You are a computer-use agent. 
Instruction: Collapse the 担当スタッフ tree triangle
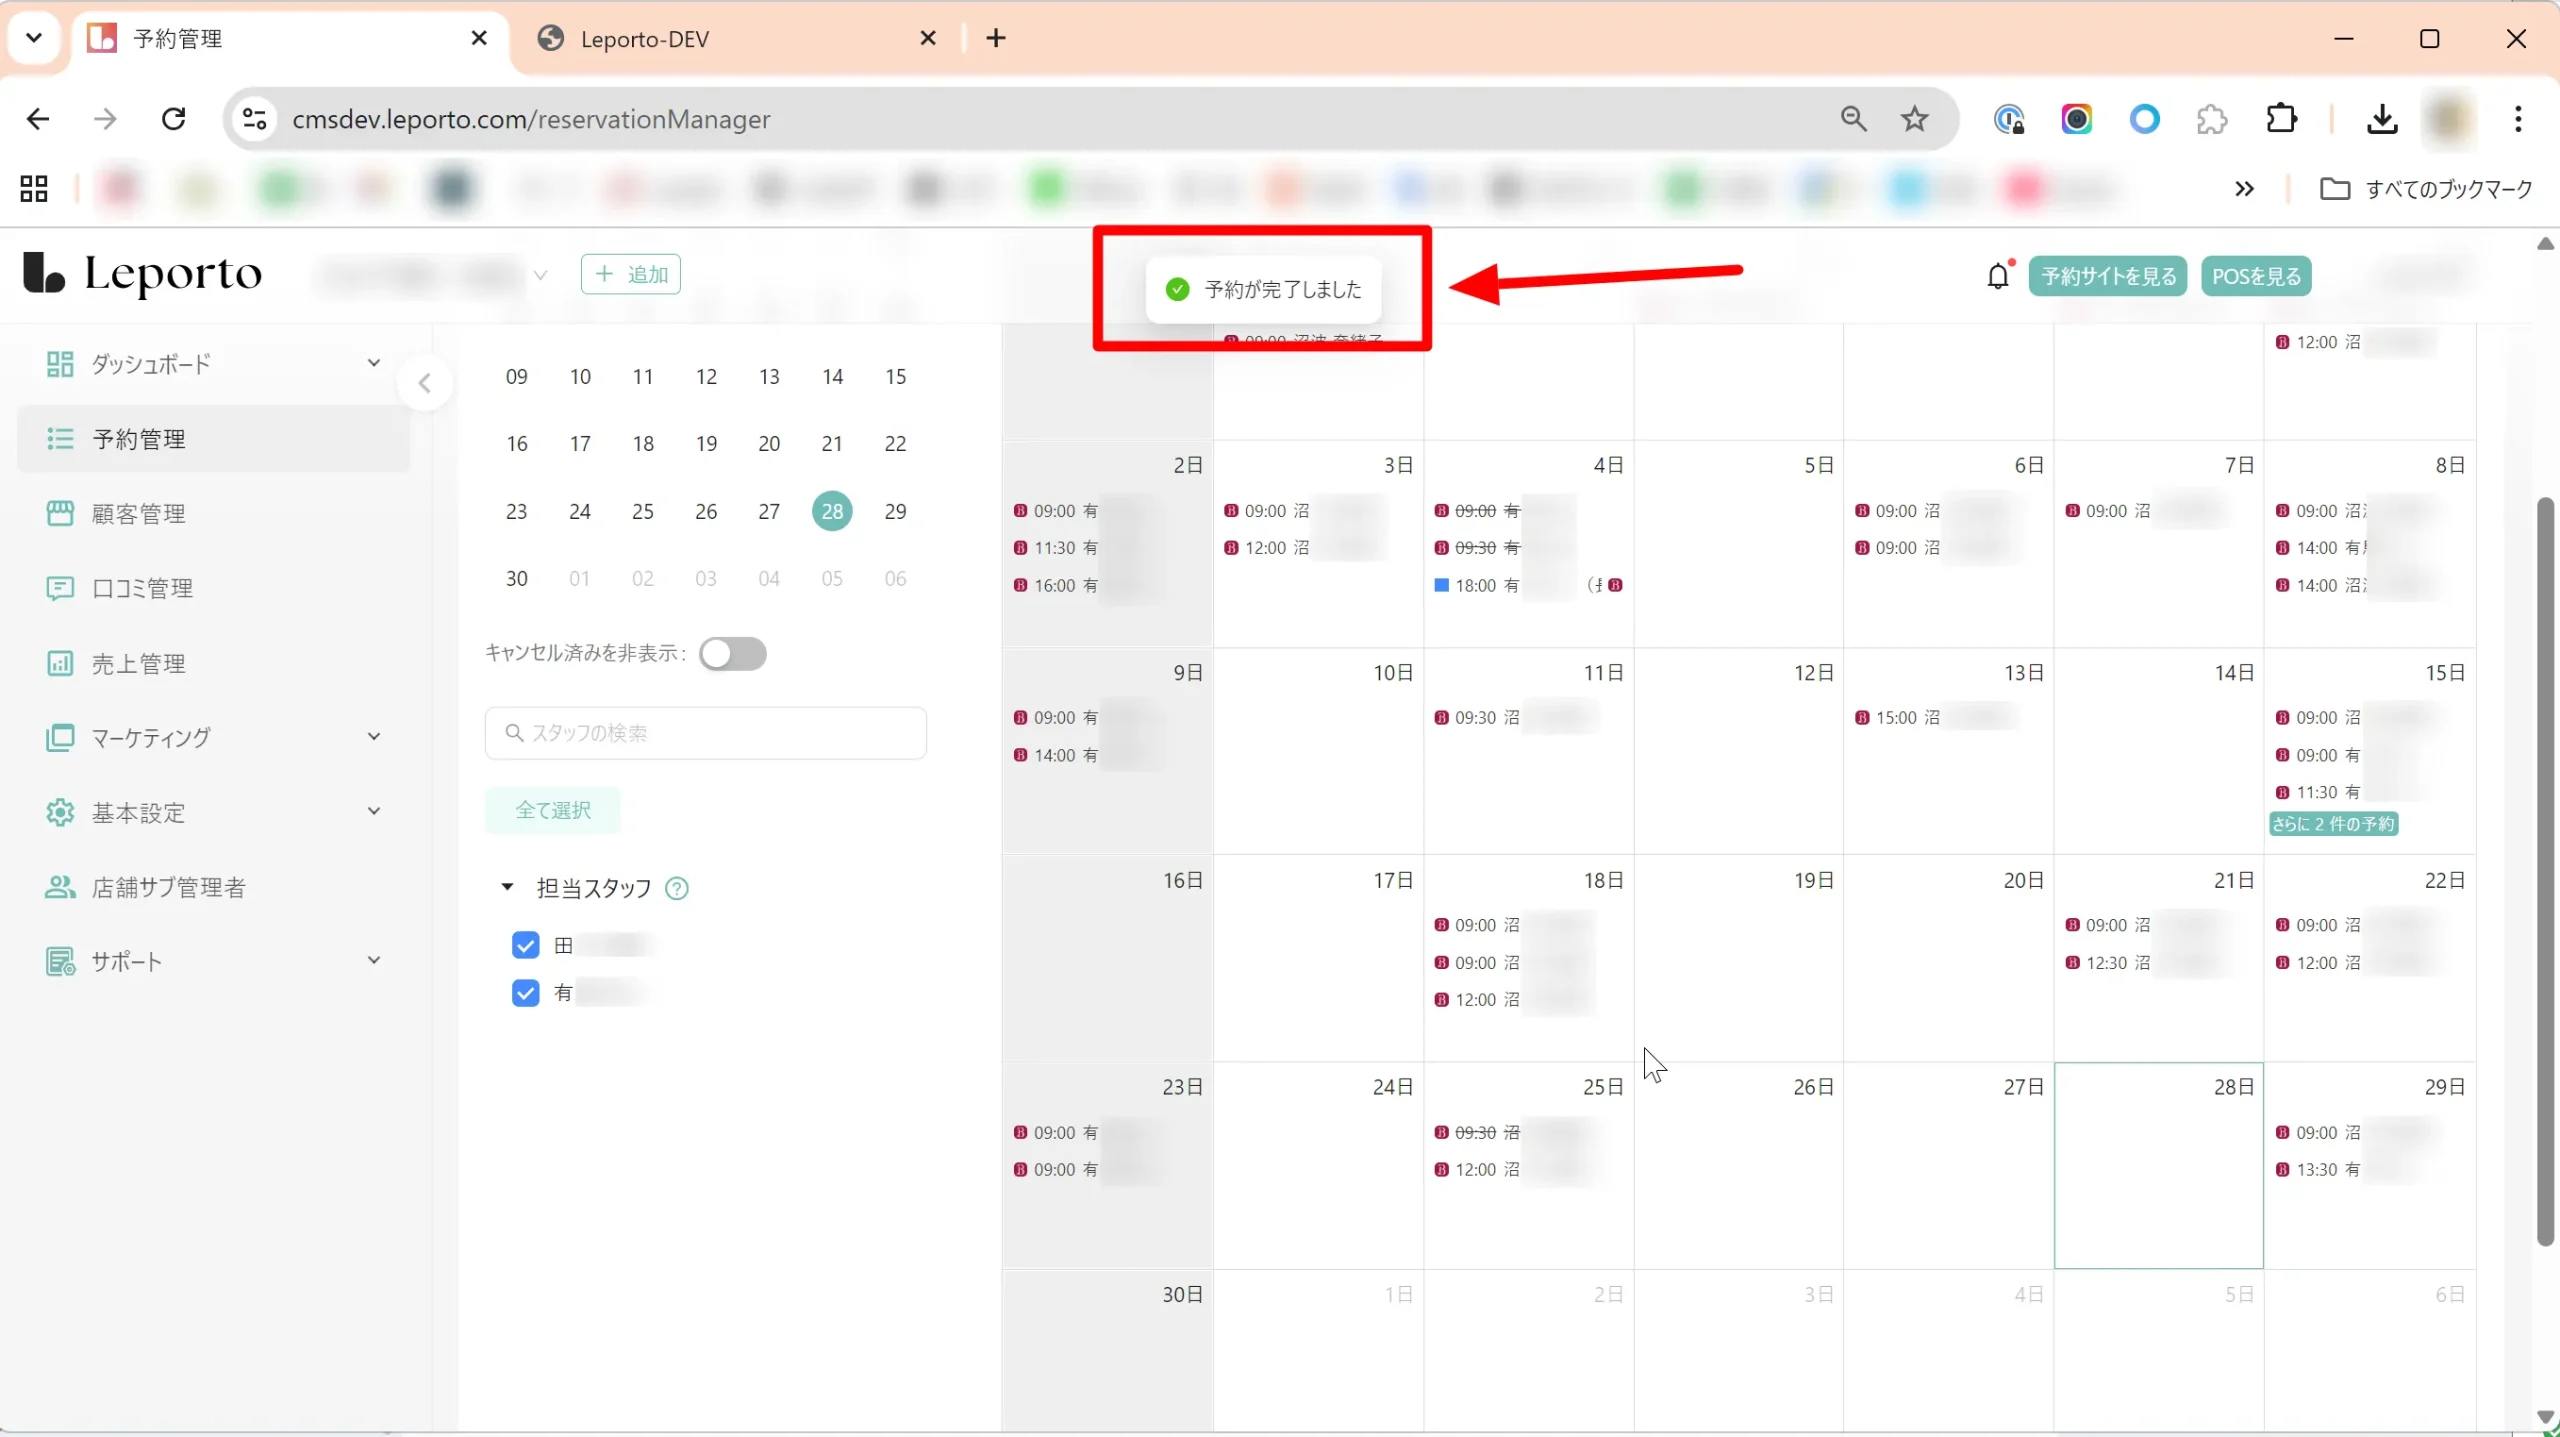(507, 887)
